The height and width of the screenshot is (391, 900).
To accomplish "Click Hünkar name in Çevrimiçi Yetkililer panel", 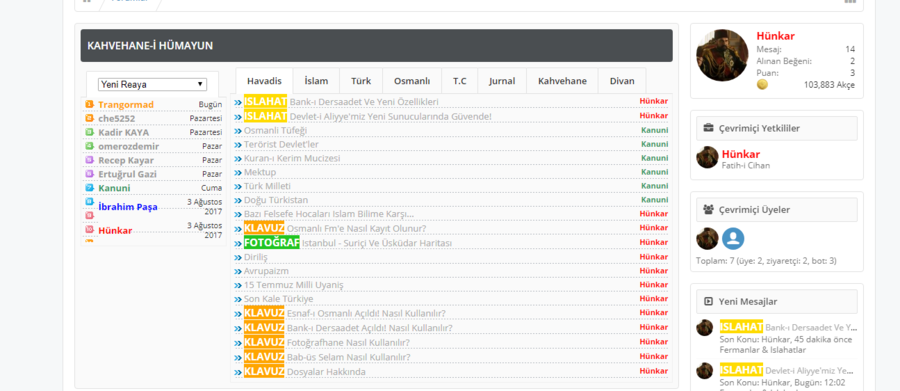I will tap(740, 154).
